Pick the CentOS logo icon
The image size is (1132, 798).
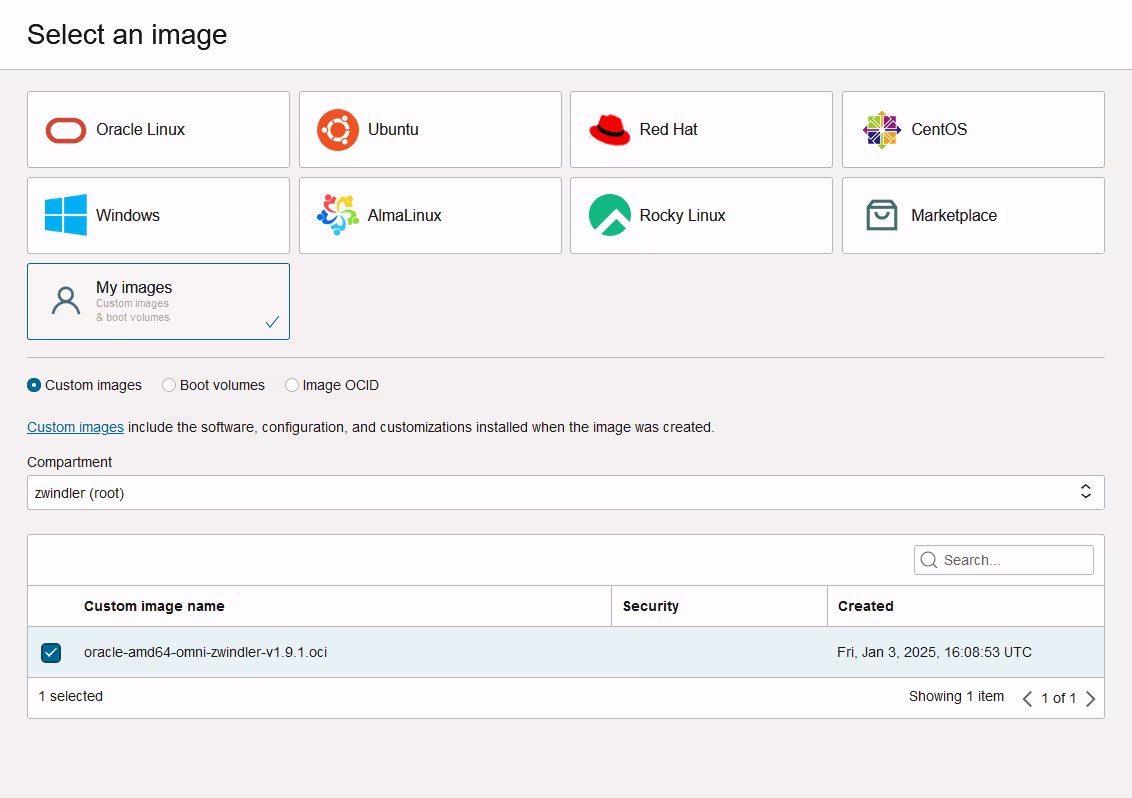coord(882,130)
